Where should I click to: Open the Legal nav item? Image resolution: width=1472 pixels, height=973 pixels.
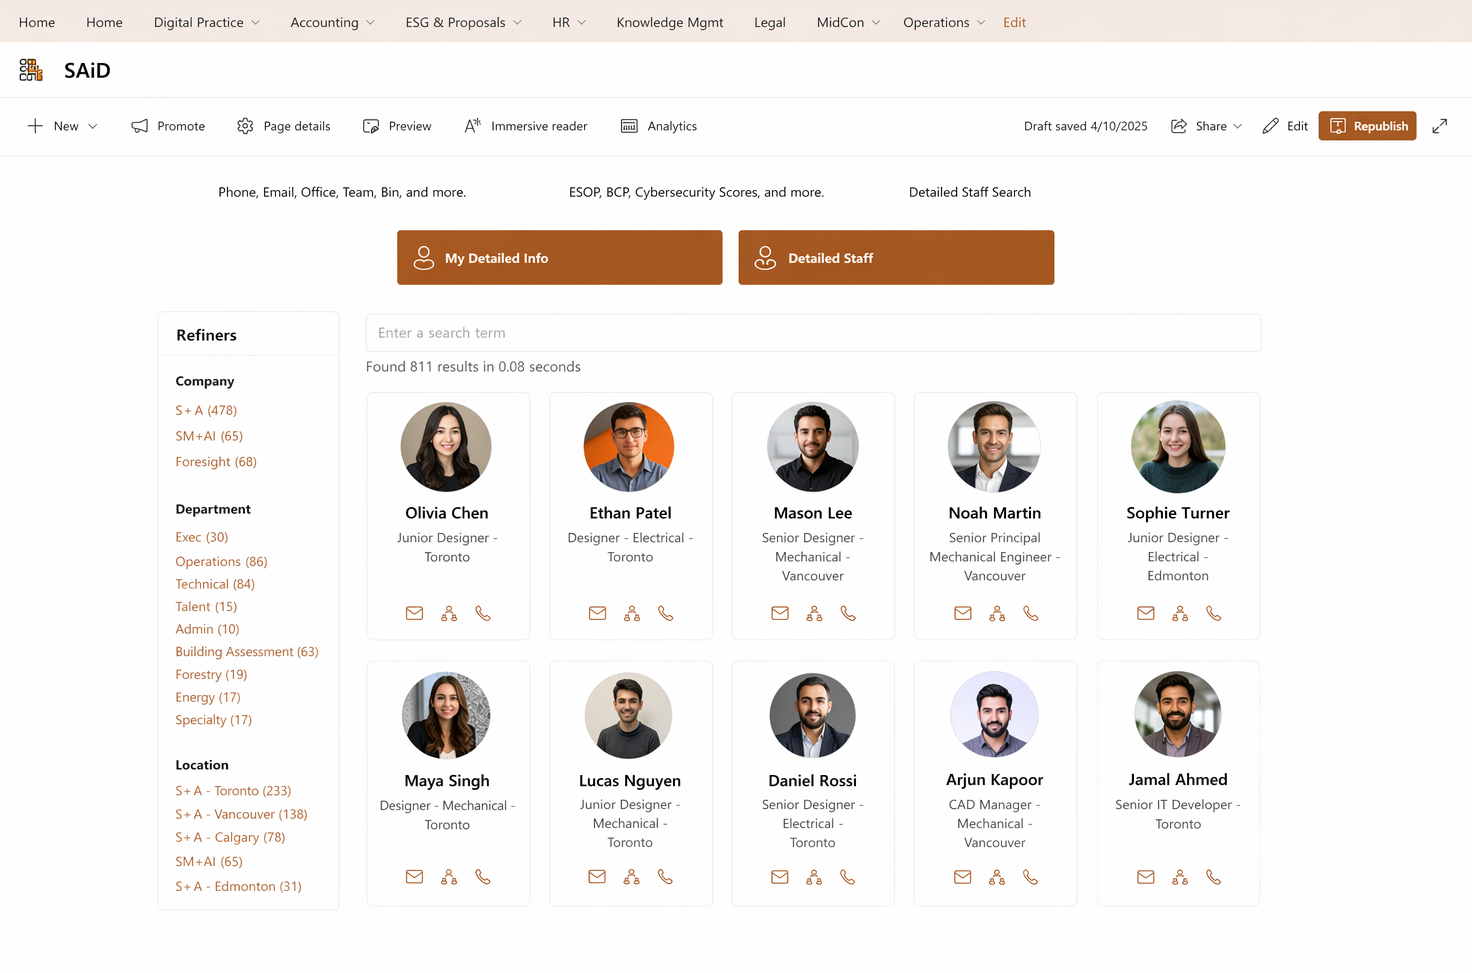770,22
